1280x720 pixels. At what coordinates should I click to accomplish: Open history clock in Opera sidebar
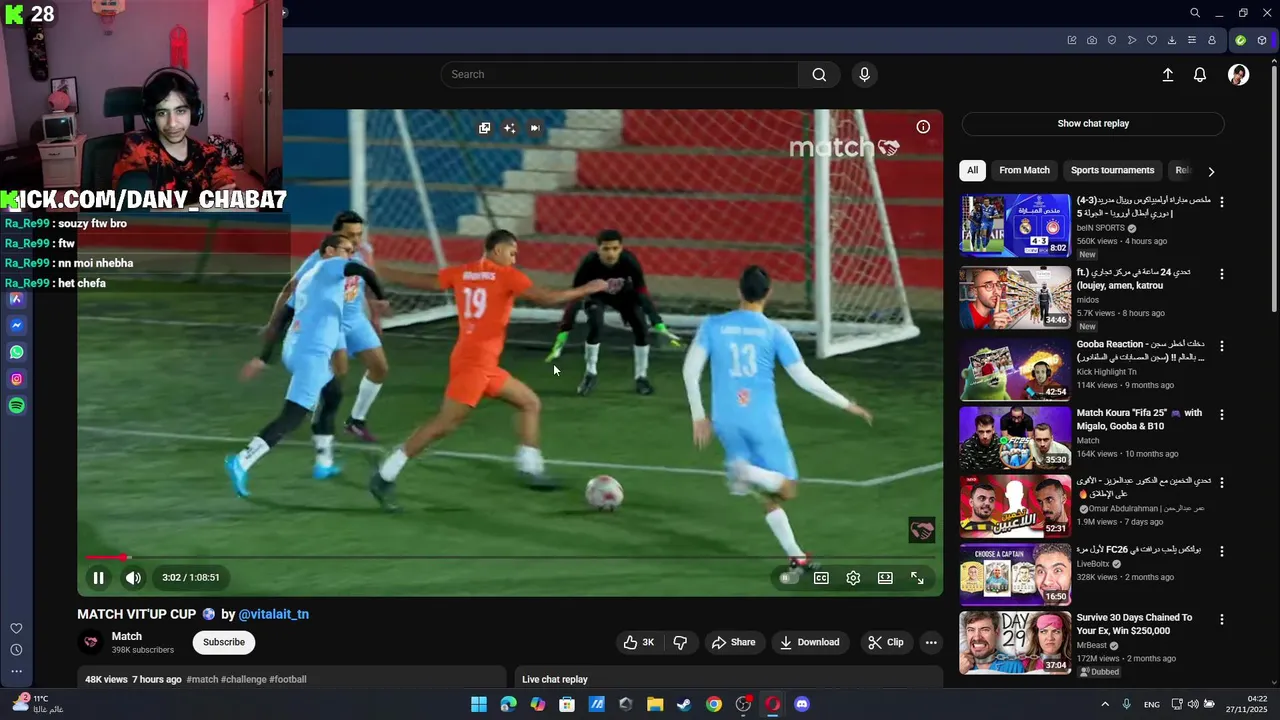coord(16,650)
